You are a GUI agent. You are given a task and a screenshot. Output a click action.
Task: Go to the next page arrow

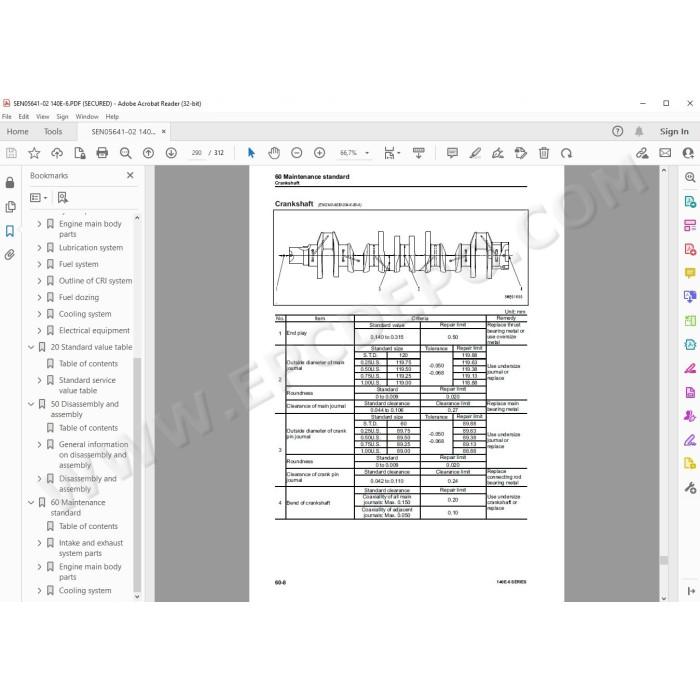[x=171, y=153]
